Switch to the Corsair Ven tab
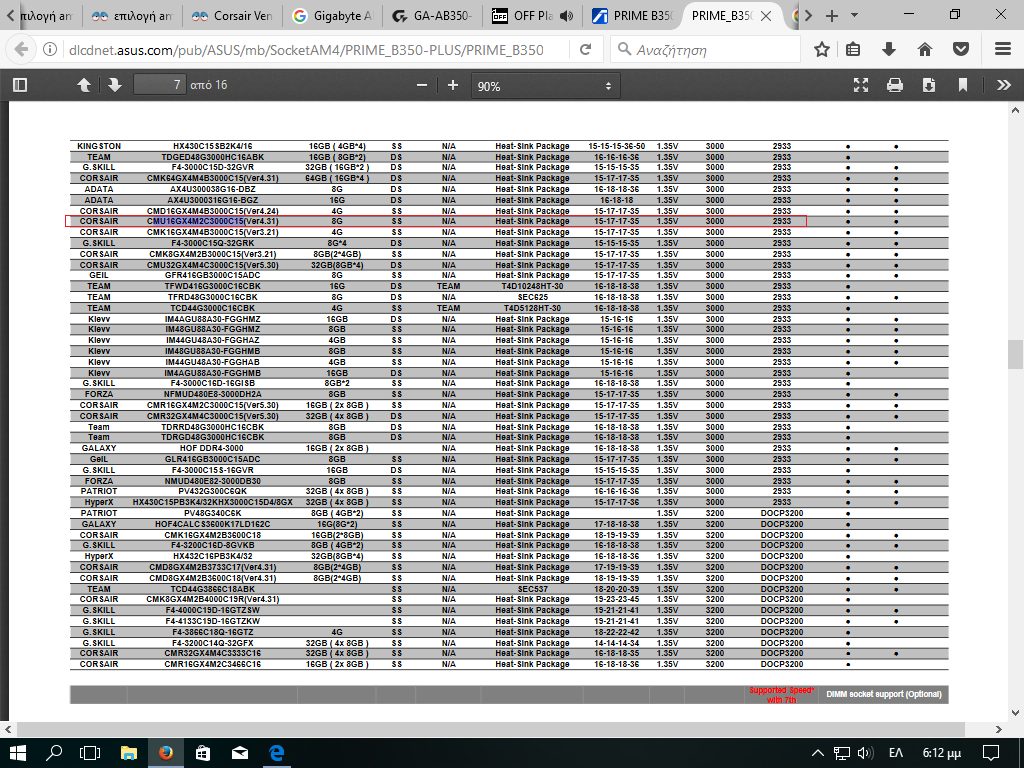This screenshot has height=768, width=1024. pyautogui.click(x=232, y=16)
